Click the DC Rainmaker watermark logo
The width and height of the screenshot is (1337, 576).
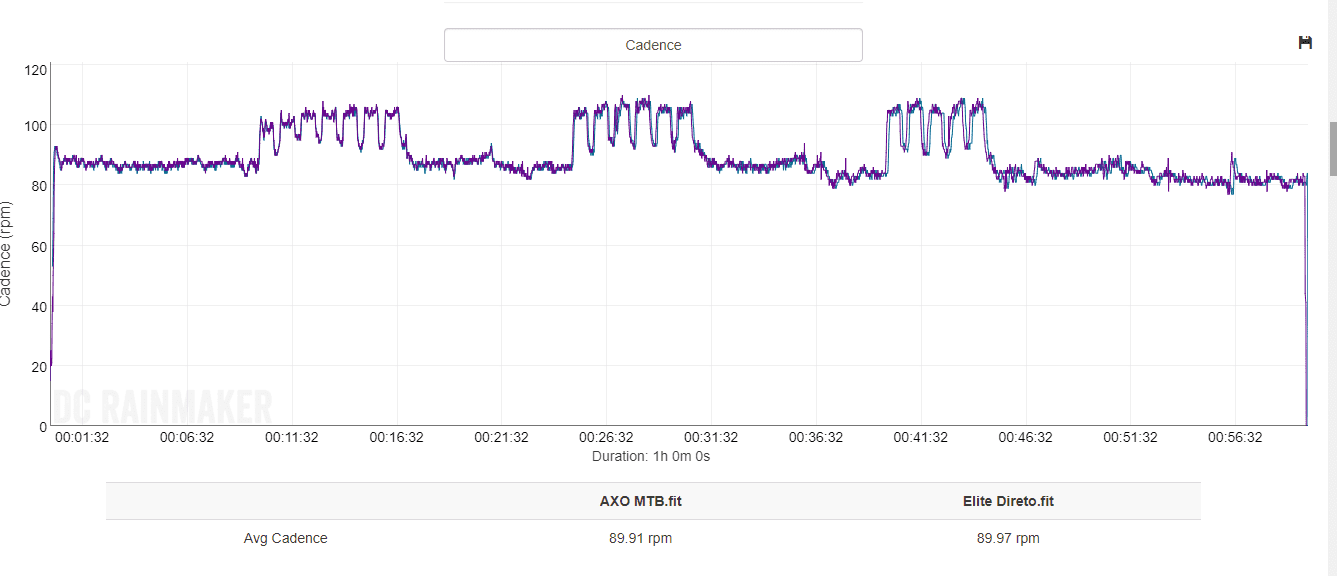pos(162,407)
